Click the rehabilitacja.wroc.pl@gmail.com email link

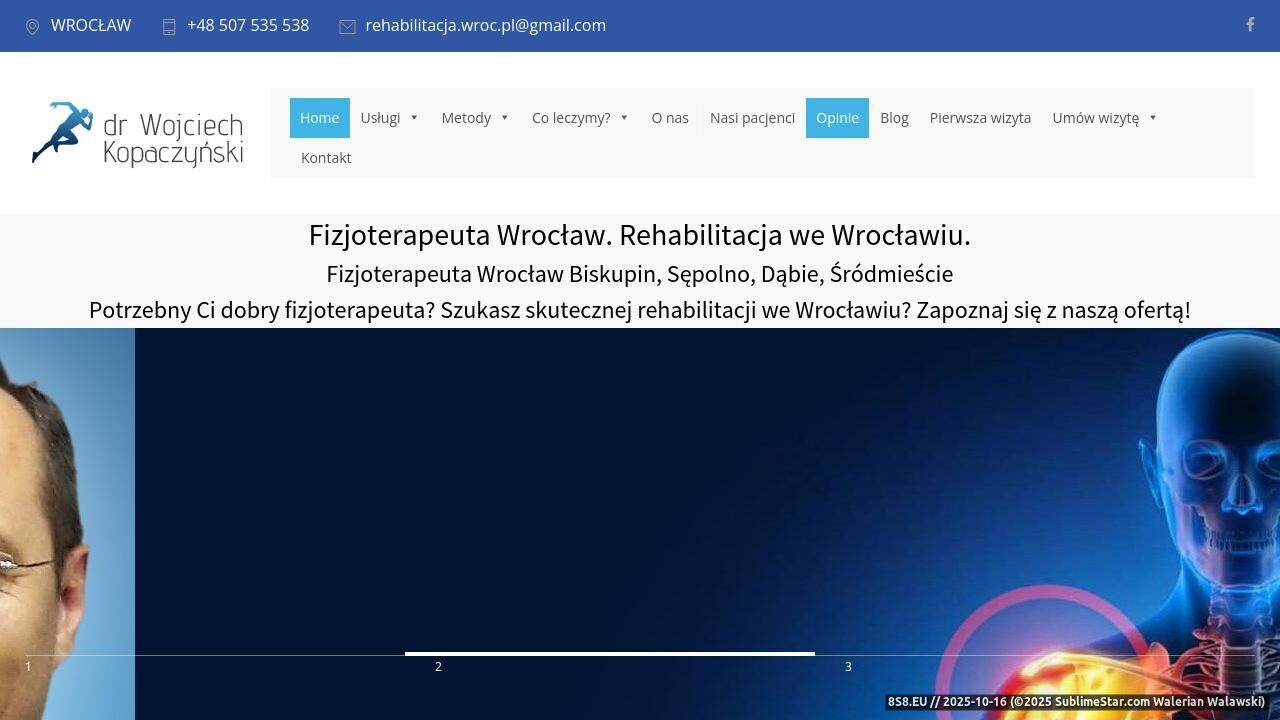pos(485,26)
